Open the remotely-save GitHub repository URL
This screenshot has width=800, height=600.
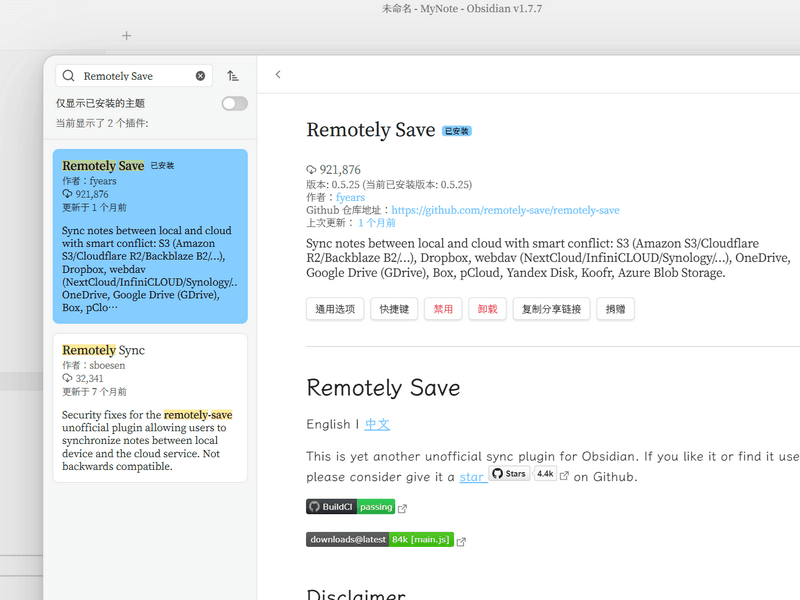click(x=506, y=210)
